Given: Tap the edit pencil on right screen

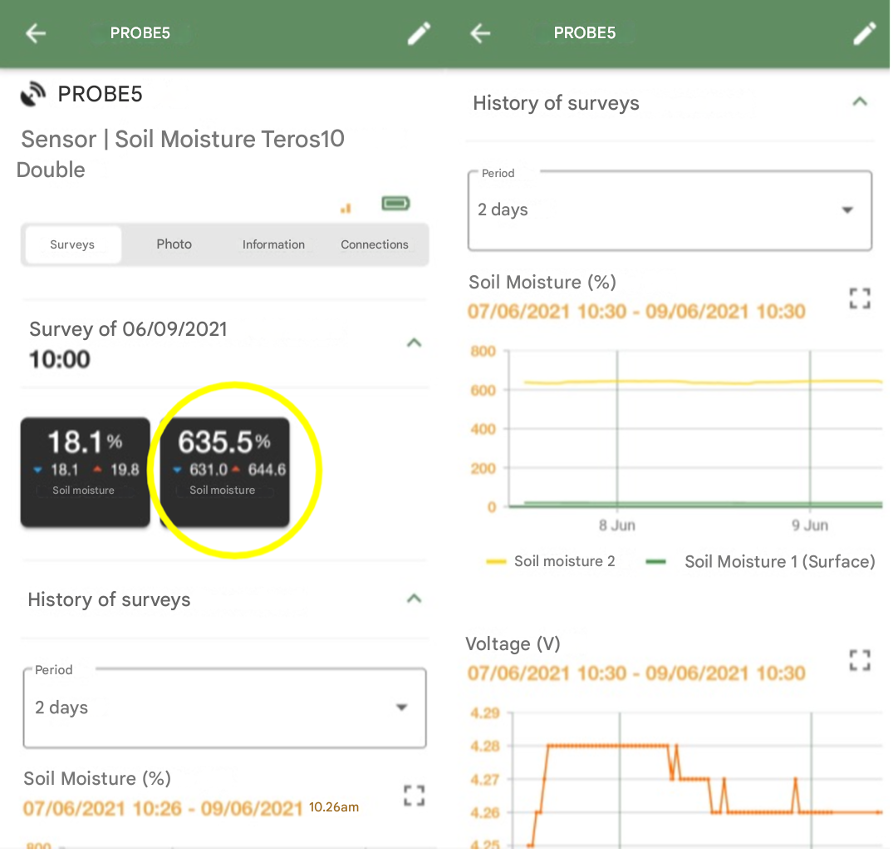Looking at the screenshot, I should pos(864,33).
